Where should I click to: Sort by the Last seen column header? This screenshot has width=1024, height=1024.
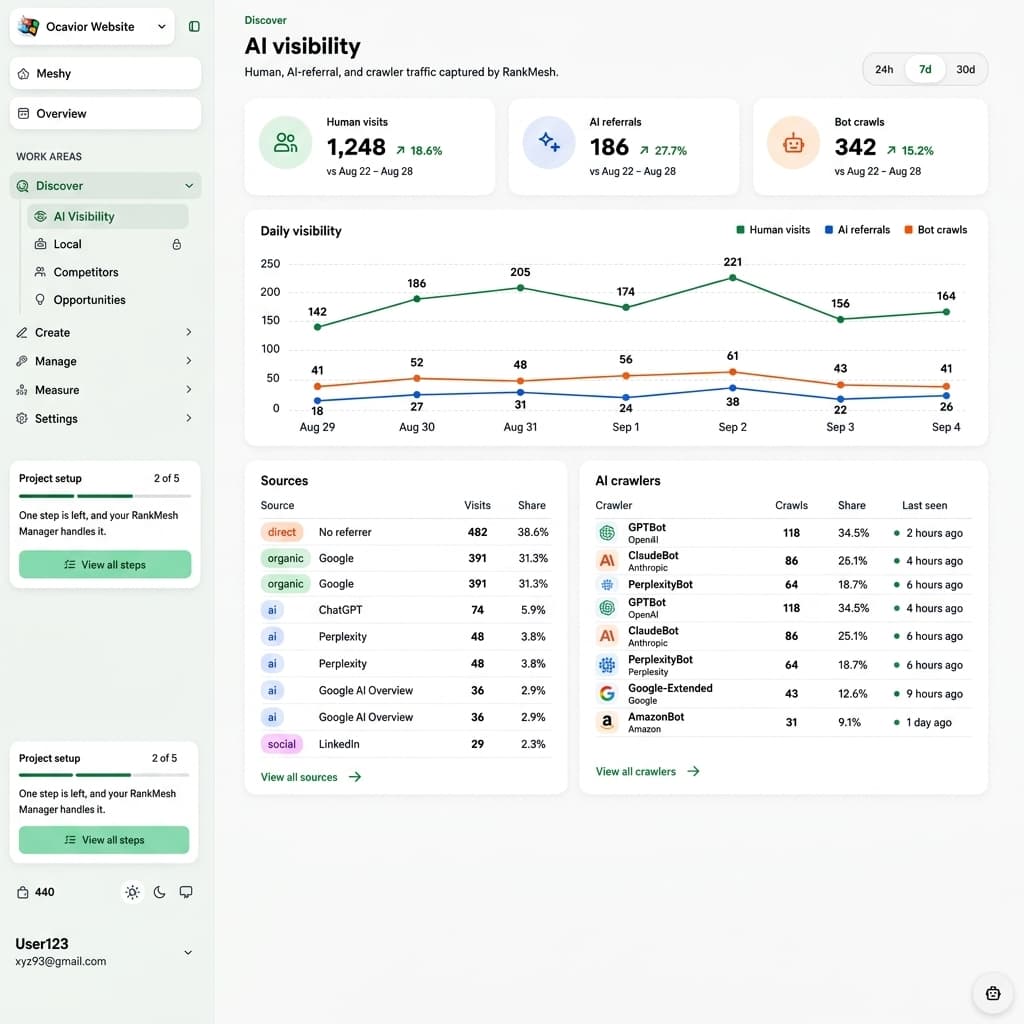pos(924,505)
